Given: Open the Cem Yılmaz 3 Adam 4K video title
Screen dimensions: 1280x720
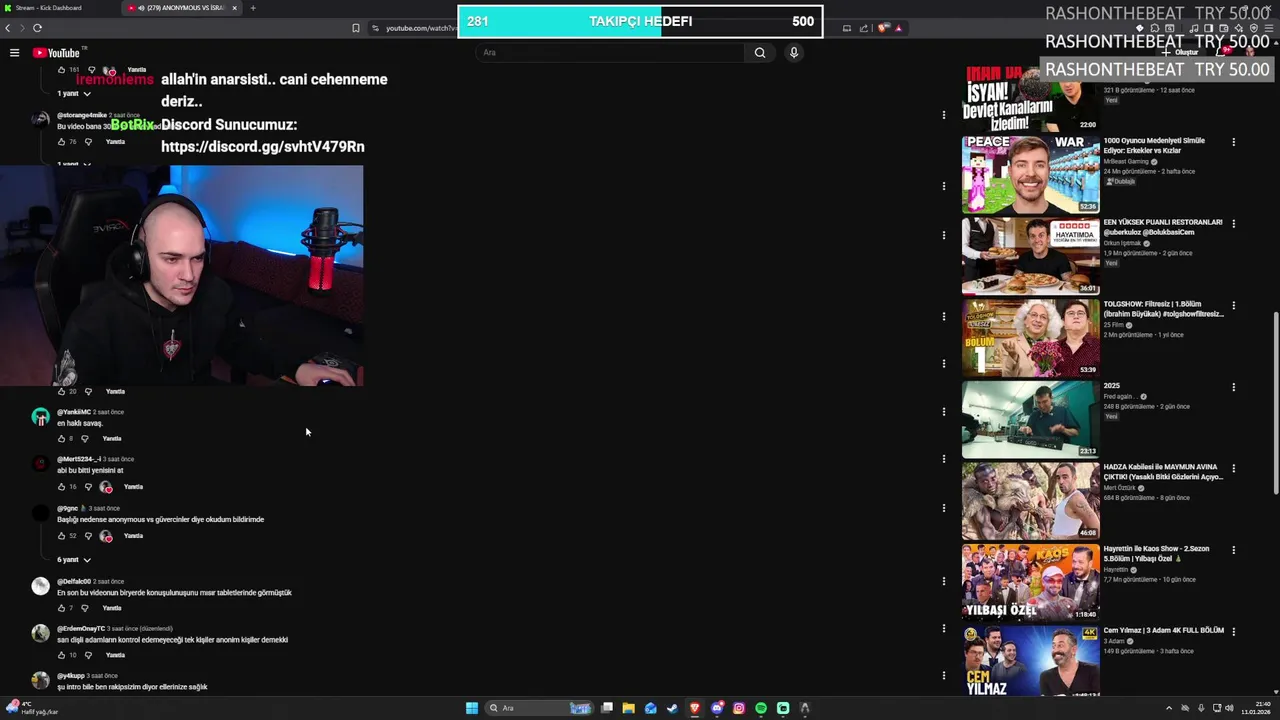Looking at the screenshot, I should [1163, 631].
